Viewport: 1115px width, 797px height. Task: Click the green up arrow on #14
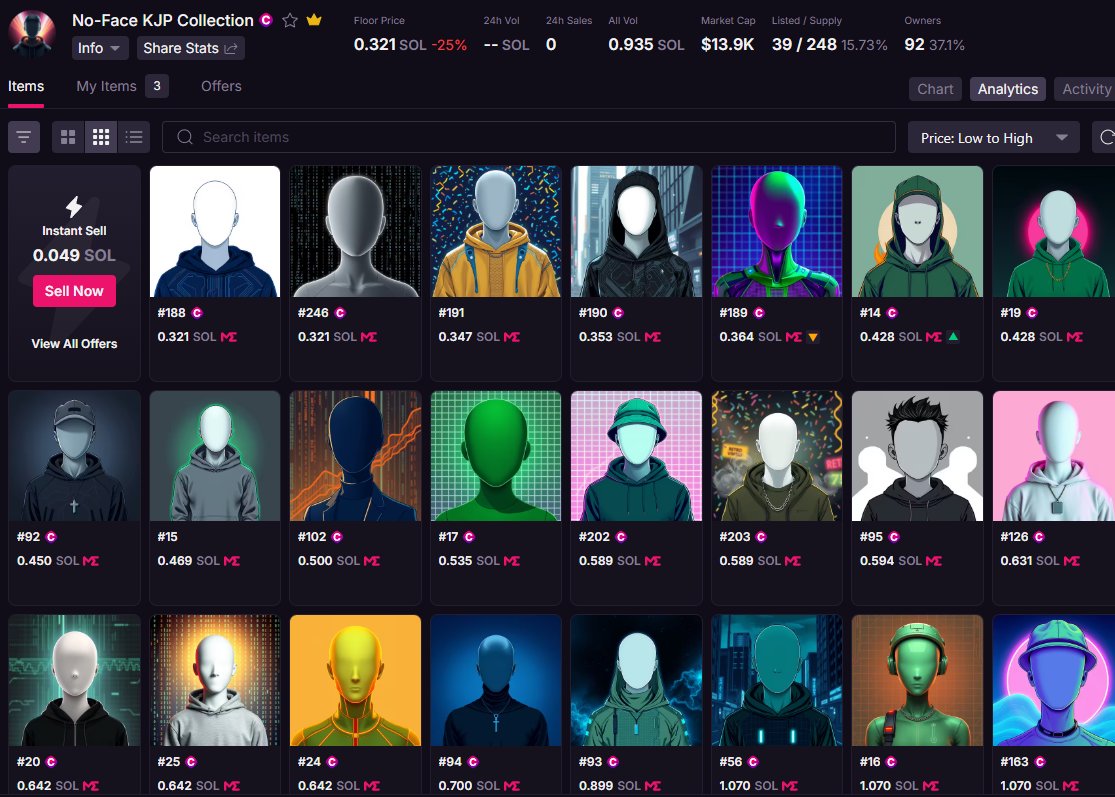coord(953,336)
